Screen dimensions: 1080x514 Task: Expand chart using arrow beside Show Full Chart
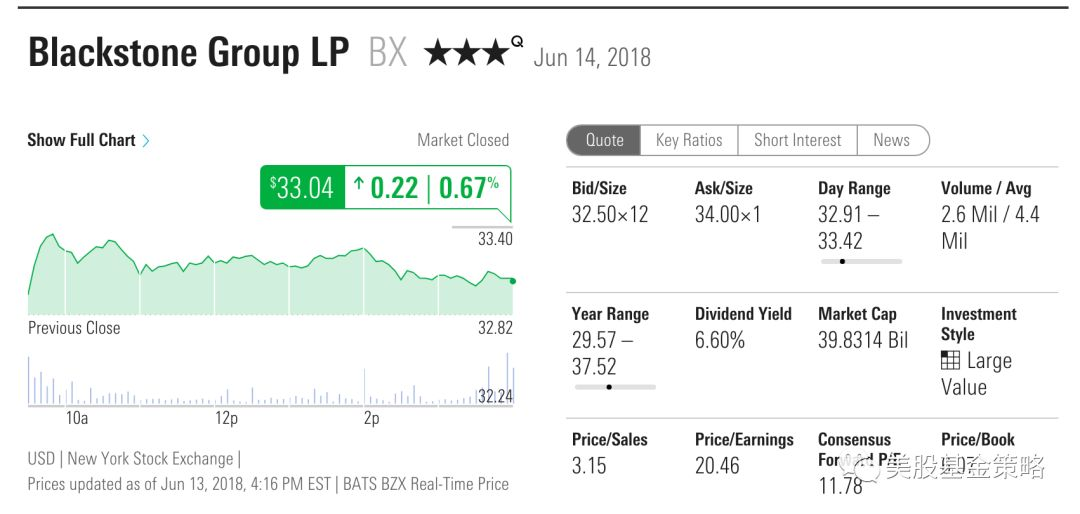[146, 141]
